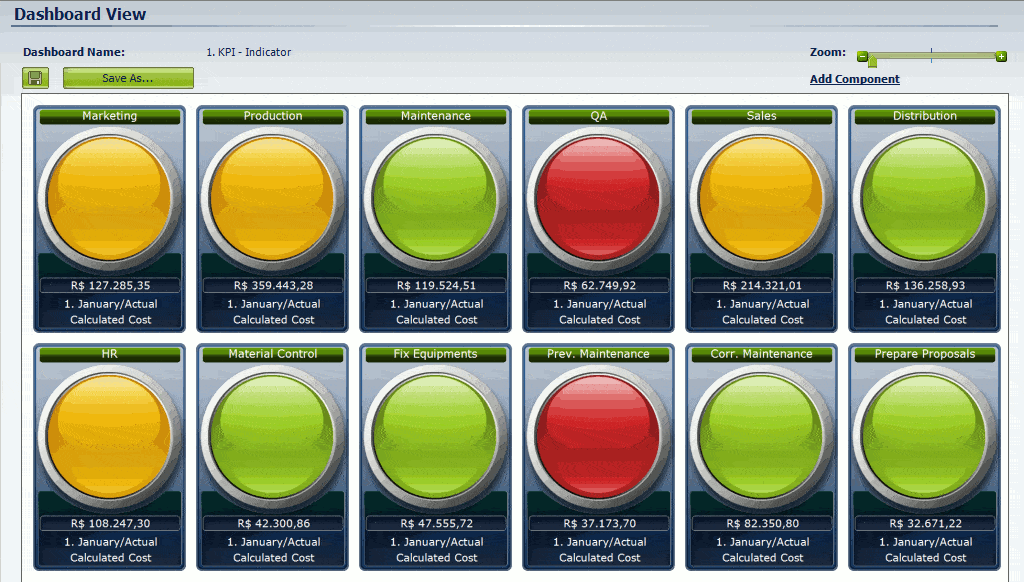Viewport: 1024px width, 582px height.
Task: Select the QA red indicator light
Action: click(x=599, y=199)
